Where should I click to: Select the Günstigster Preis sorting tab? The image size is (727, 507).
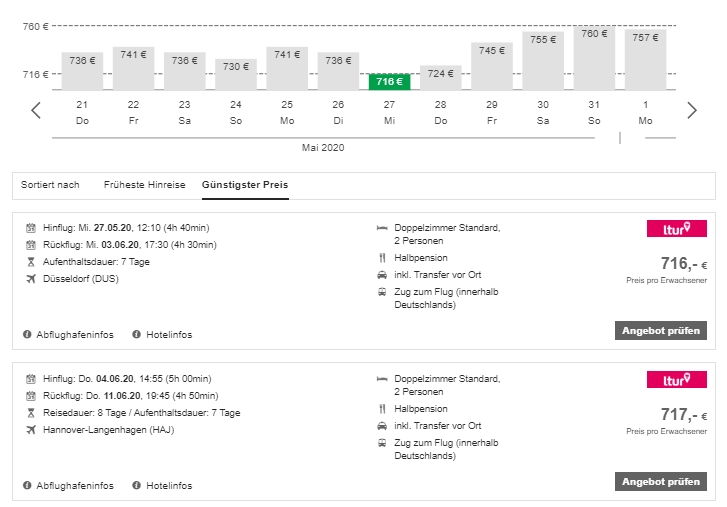245,185
